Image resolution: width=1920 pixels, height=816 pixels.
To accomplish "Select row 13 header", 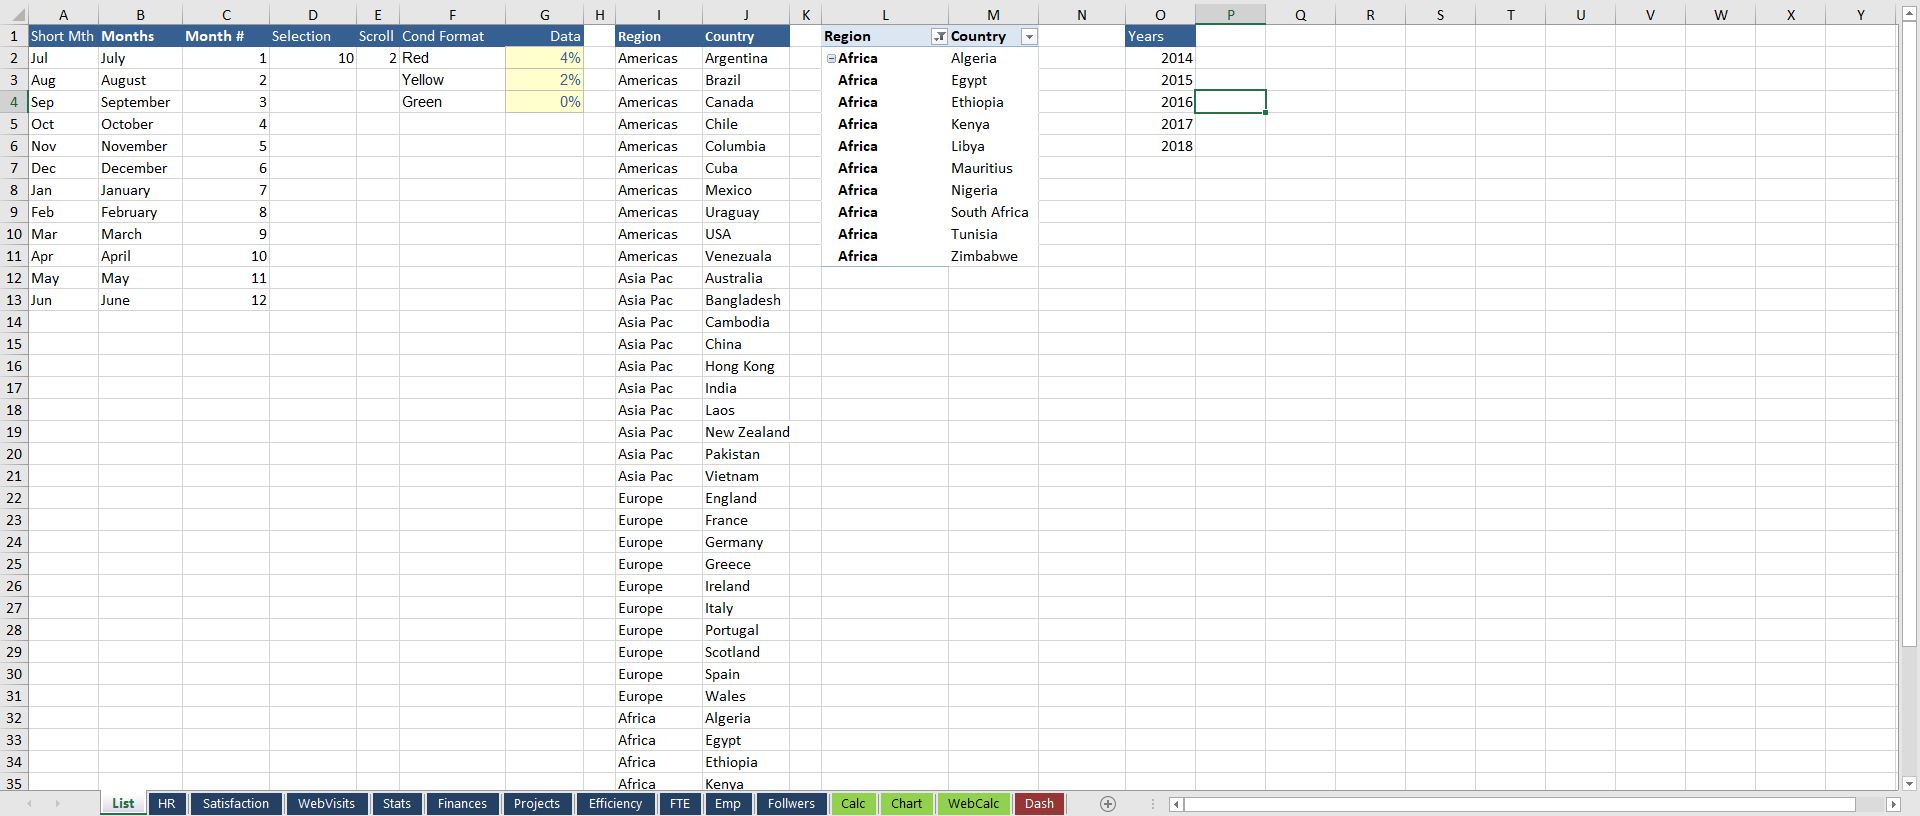I will pyautogui.click(x=14, y=300).
